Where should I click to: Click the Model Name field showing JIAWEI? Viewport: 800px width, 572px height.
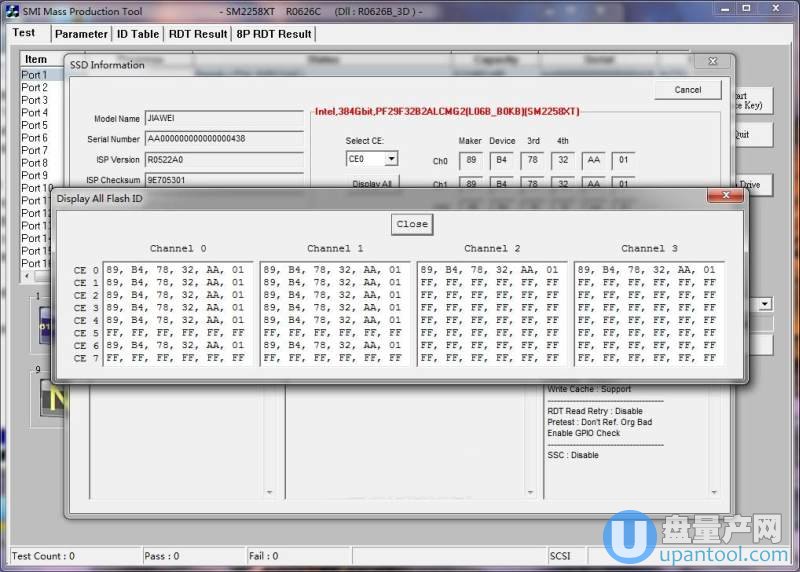click(x=224, y=118)
